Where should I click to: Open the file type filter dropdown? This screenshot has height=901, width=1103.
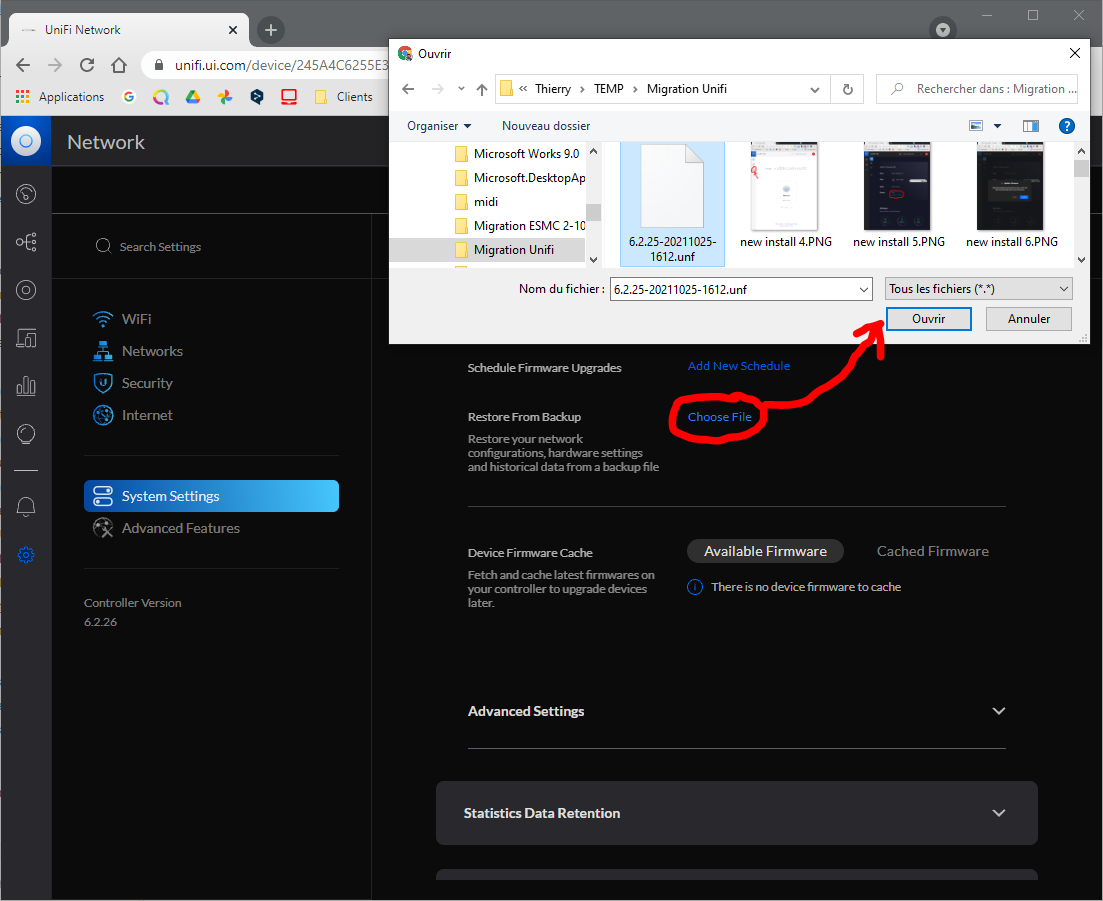978,289
